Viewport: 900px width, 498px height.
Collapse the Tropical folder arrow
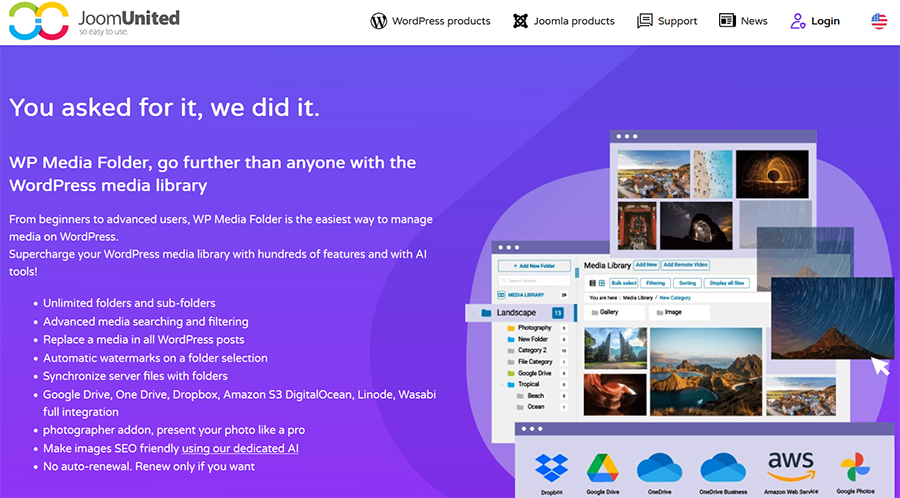(502, 384)
